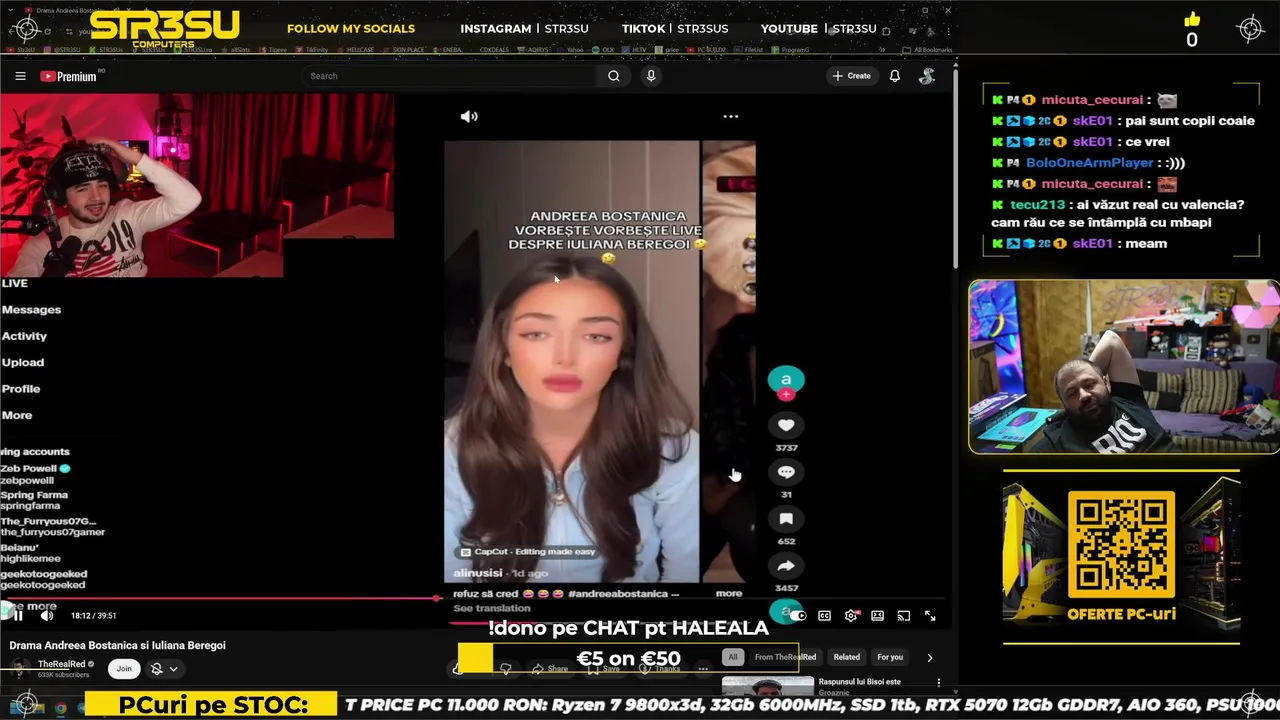
Task: Click the stream thumbs-up like counter icon
Action: (x=1191, y=20)
